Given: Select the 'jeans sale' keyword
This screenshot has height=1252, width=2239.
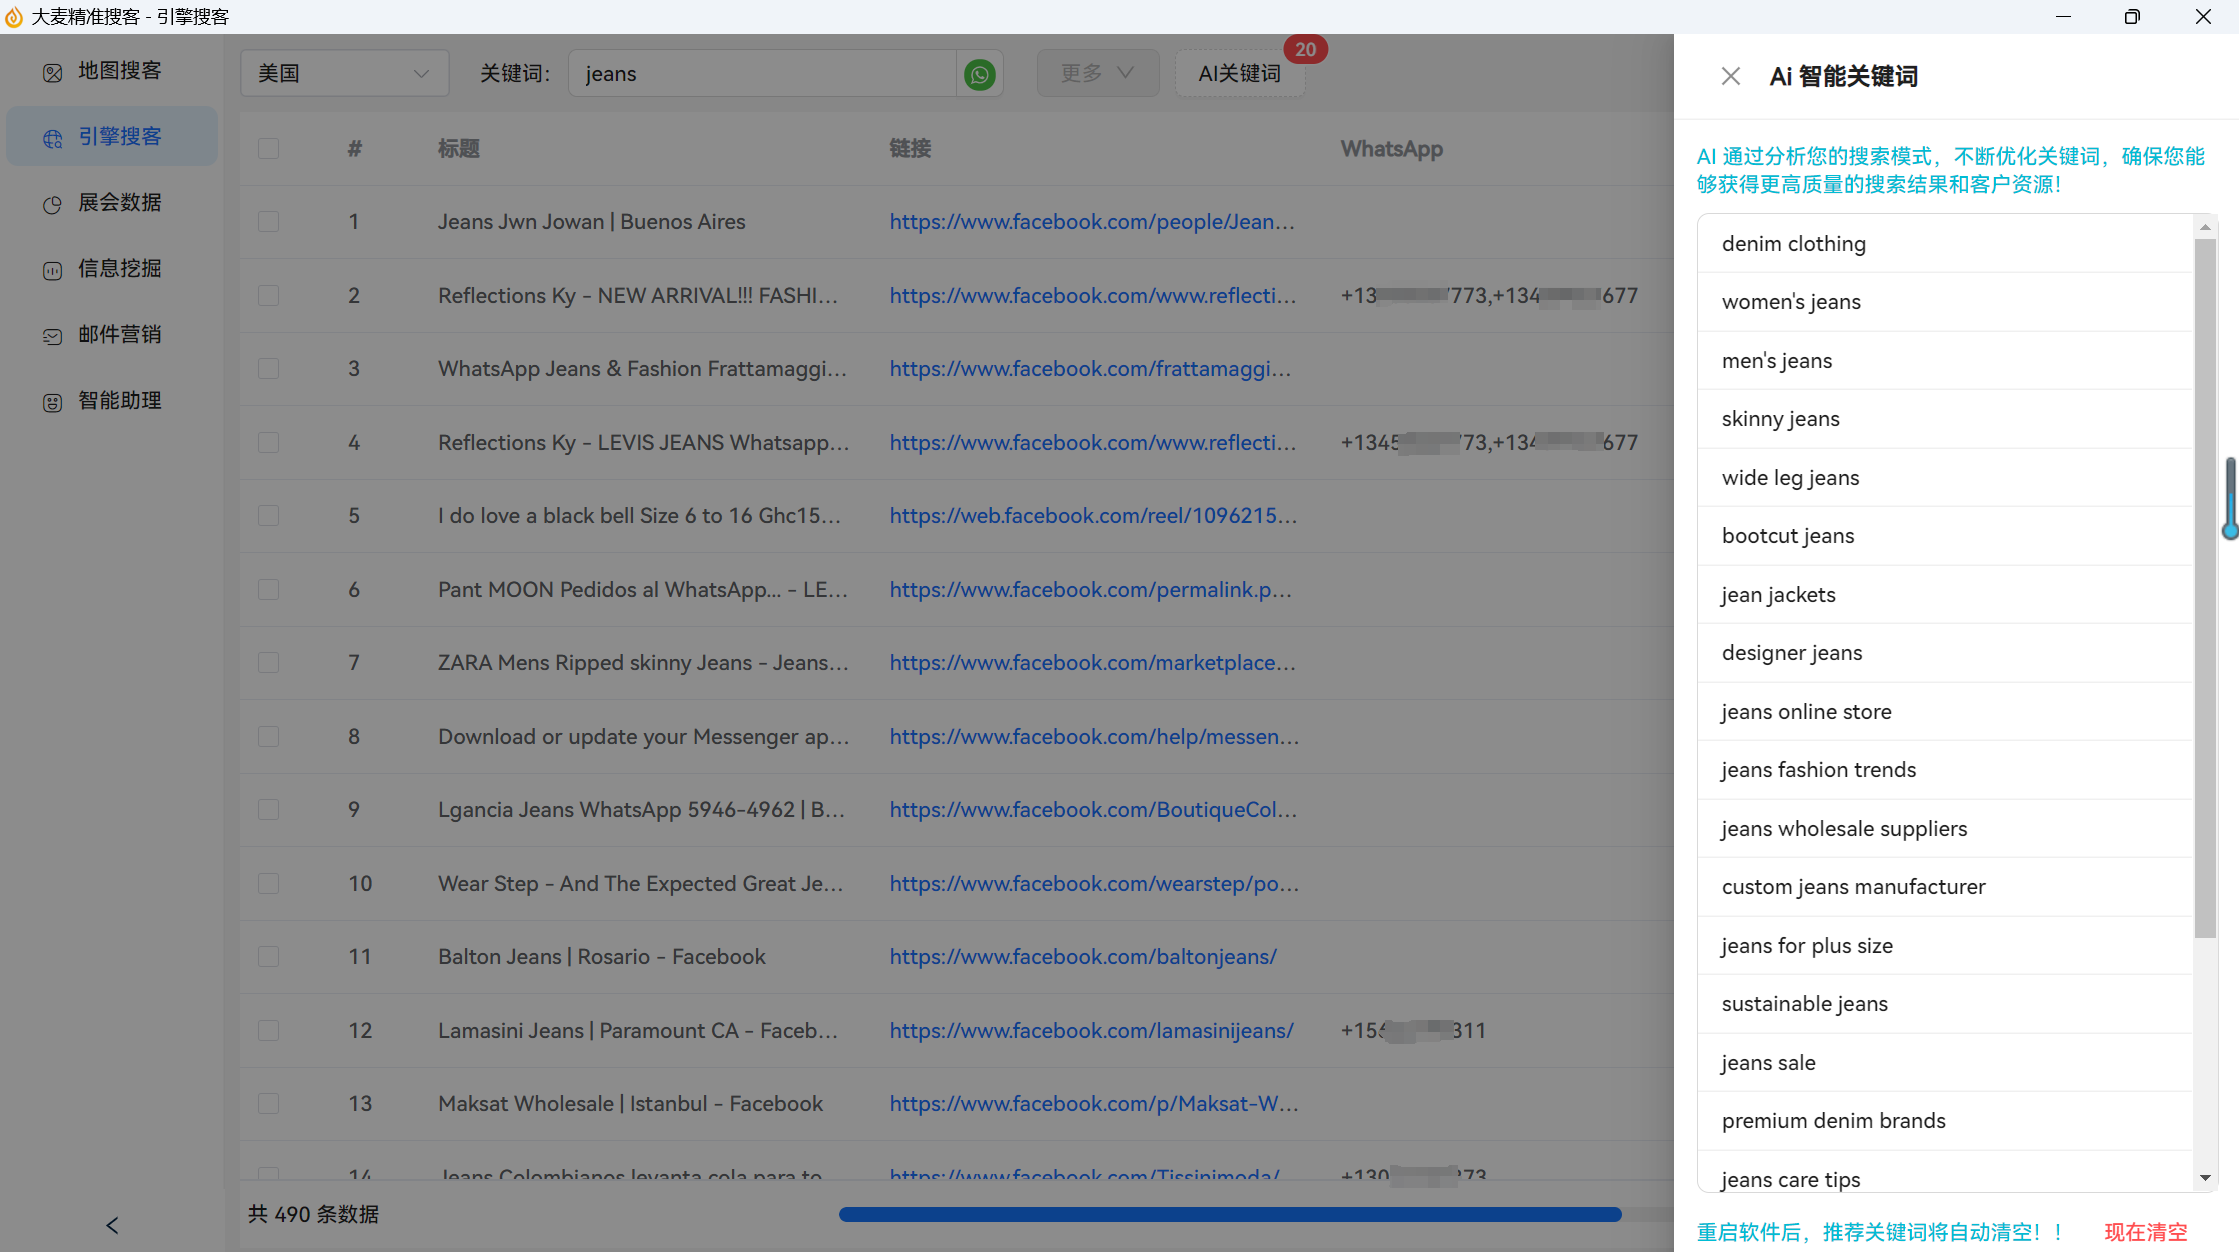Looking at the screenshot, I should (x=1945, y=1063).
